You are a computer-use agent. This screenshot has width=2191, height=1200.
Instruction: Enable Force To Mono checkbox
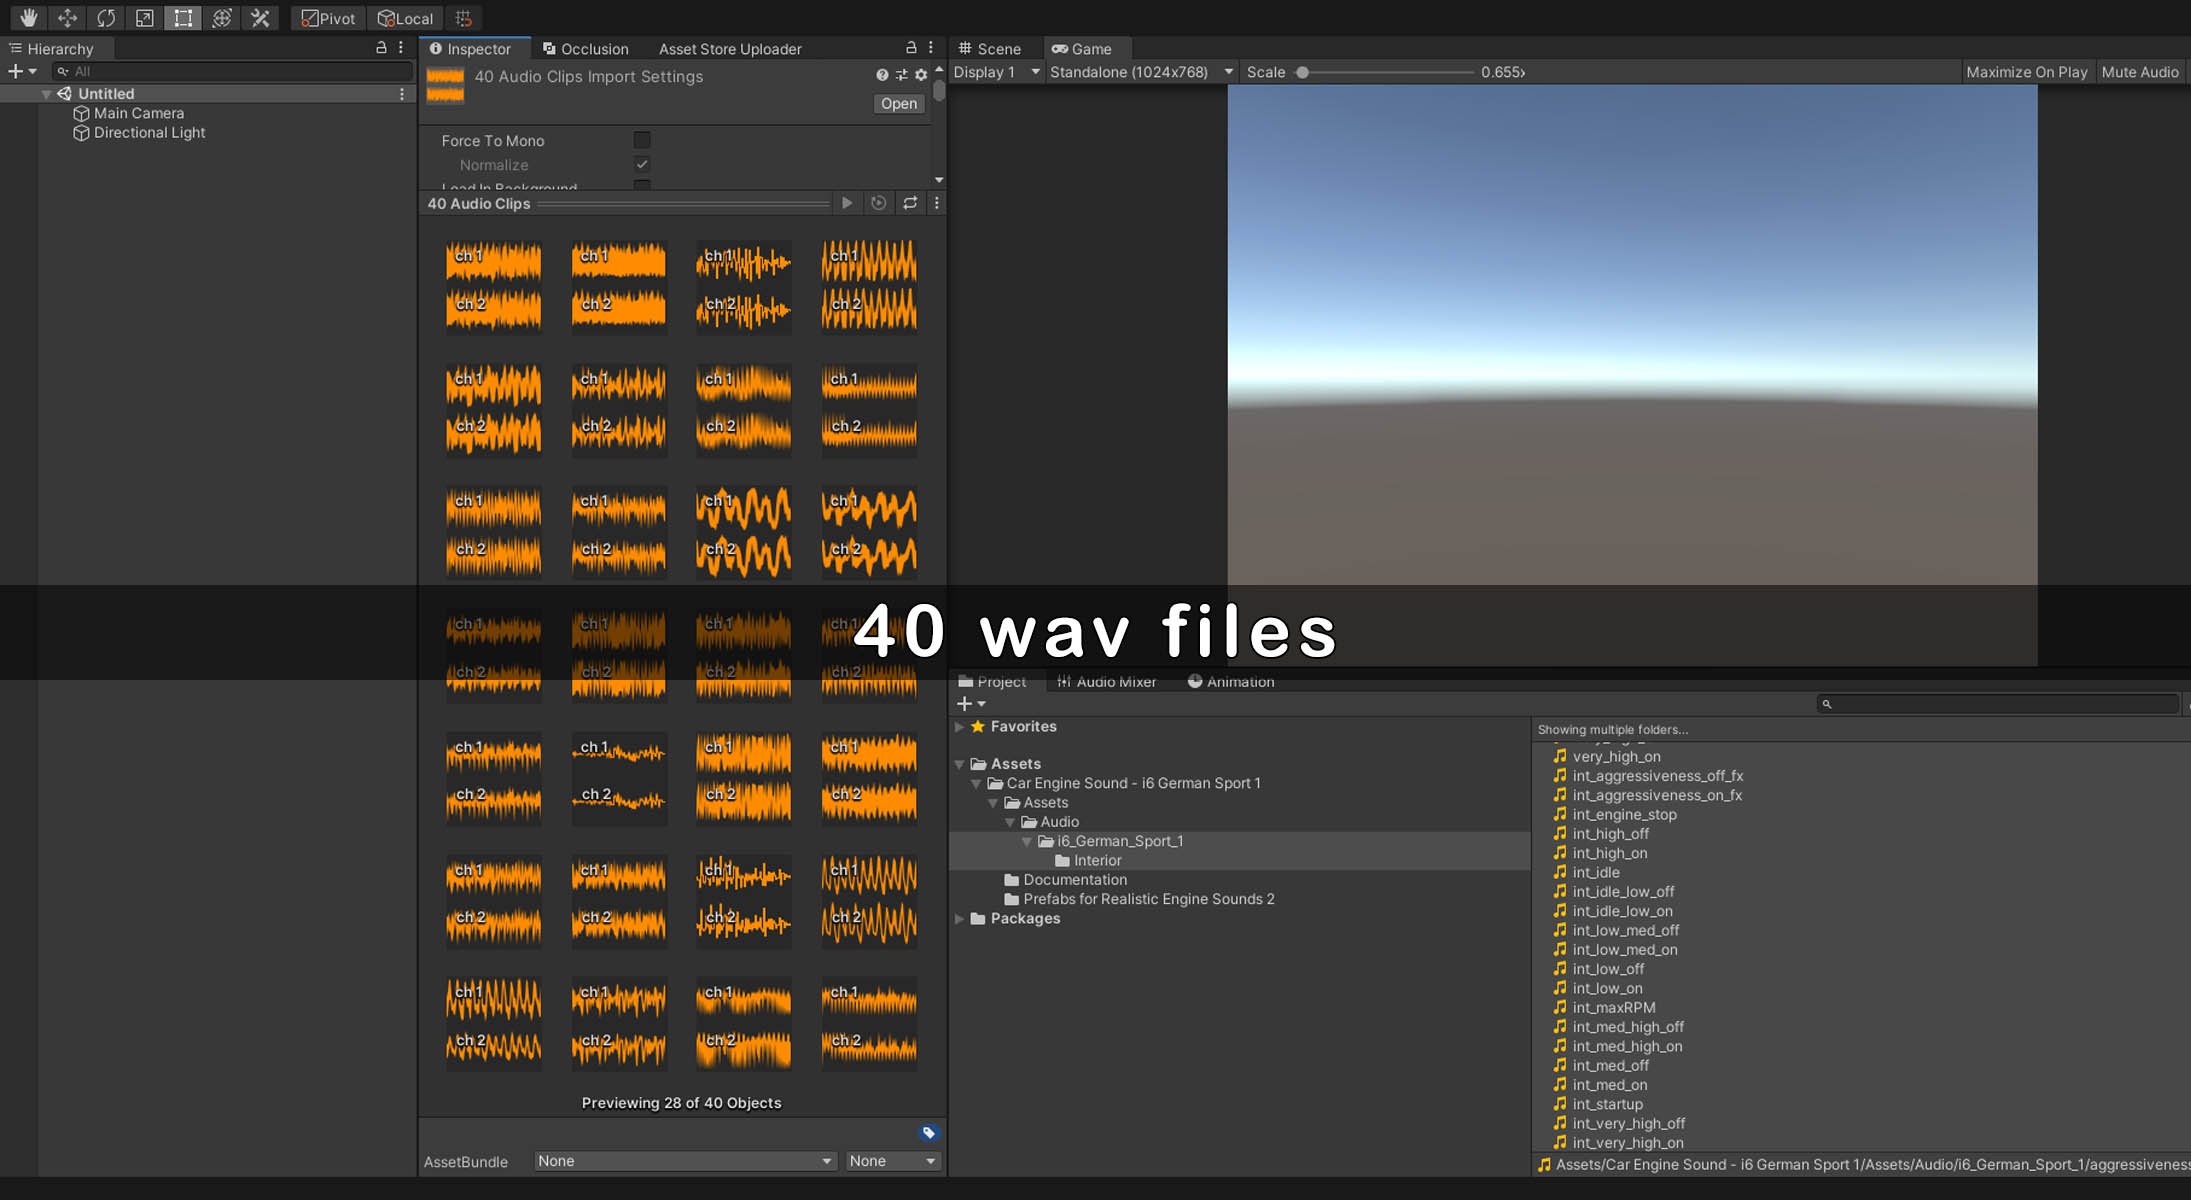click(x=642, y=140)
